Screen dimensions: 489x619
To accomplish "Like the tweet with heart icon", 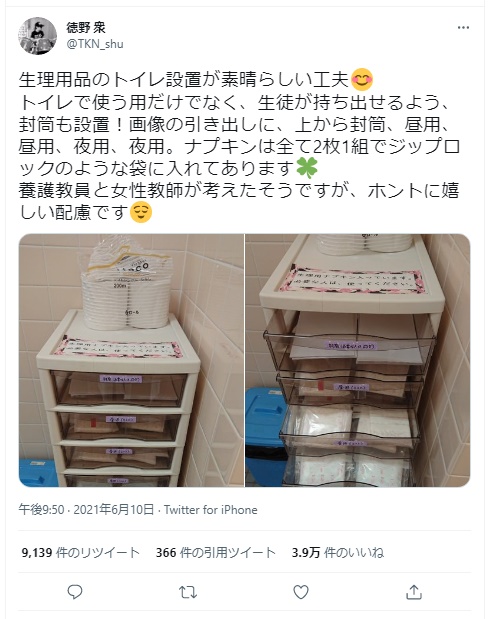I will [x=301, y=592].
